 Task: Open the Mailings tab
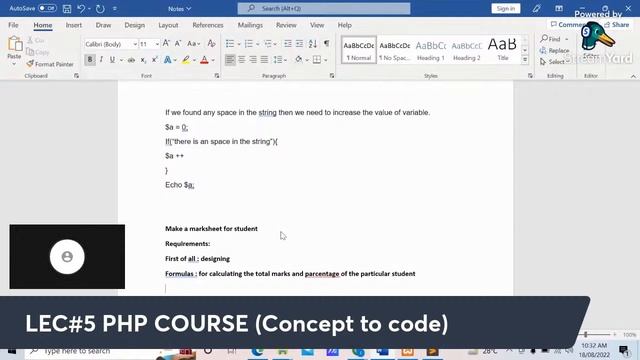click(x=250, y=25)
